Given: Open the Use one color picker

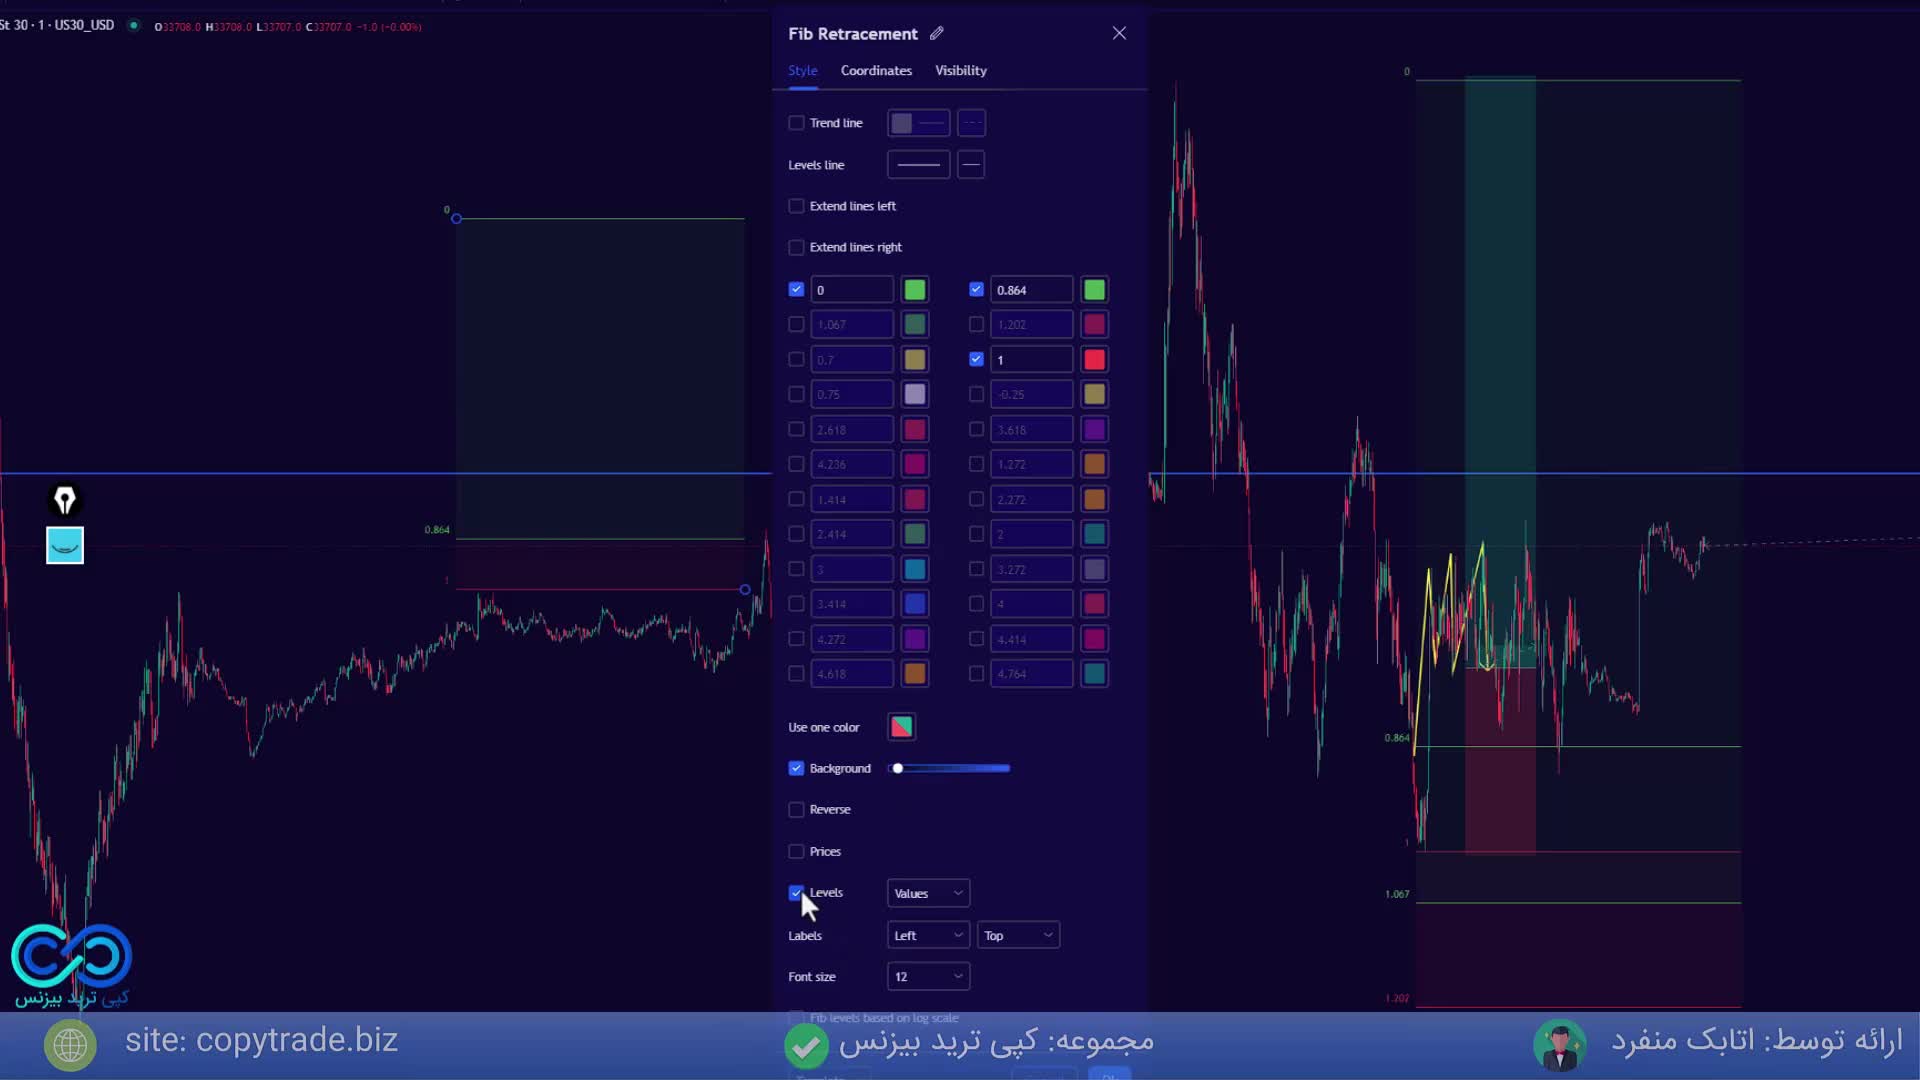Looking at the screenshot, I should tap(901, 727).
